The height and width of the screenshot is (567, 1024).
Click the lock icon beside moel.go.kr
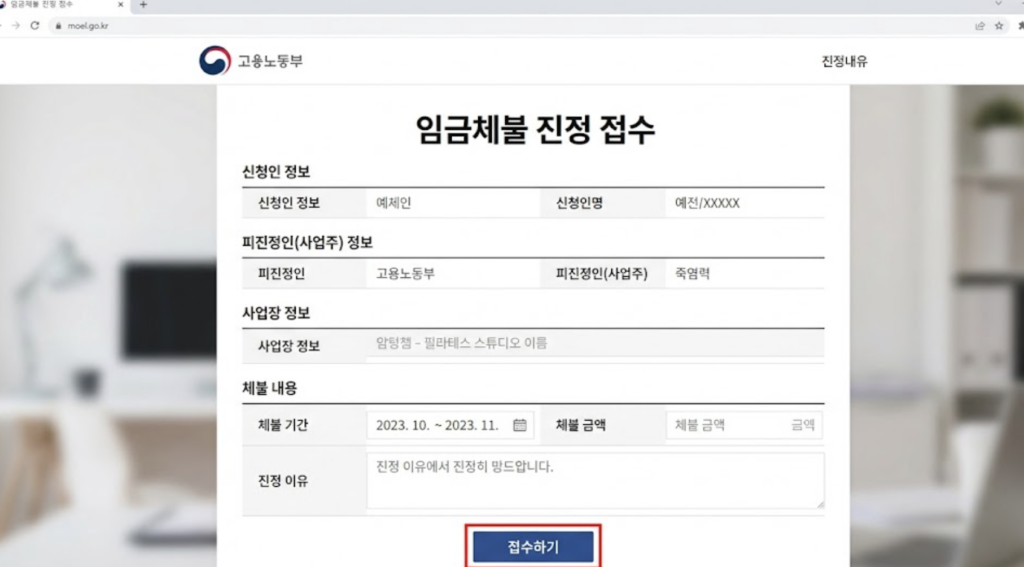(58, 26)
